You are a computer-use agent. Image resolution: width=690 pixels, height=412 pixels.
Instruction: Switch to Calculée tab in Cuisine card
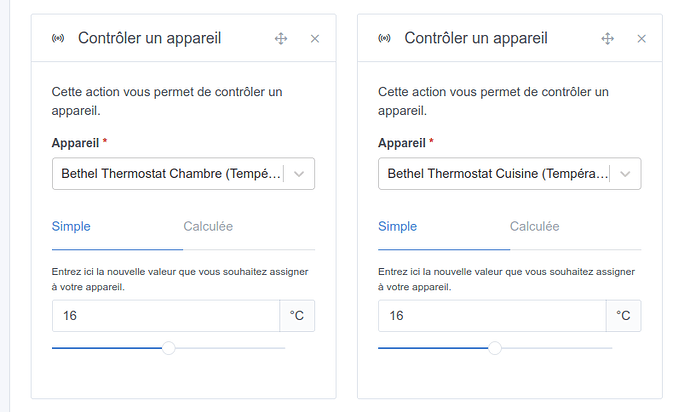[x=534, y=227]
